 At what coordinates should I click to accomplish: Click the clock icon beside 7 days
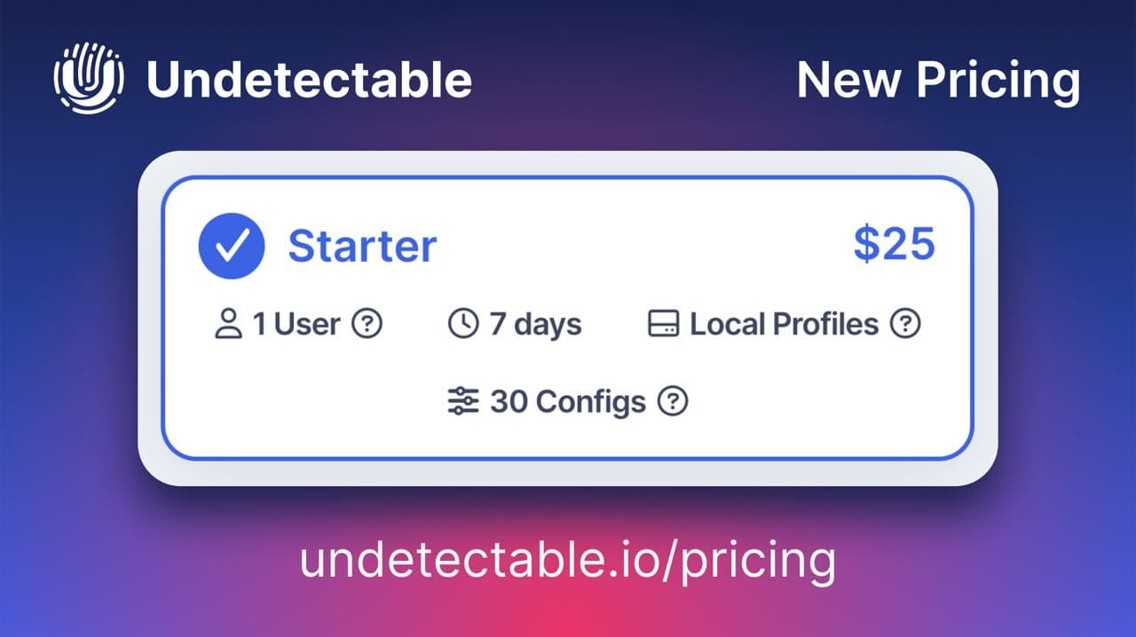point(464,323)
